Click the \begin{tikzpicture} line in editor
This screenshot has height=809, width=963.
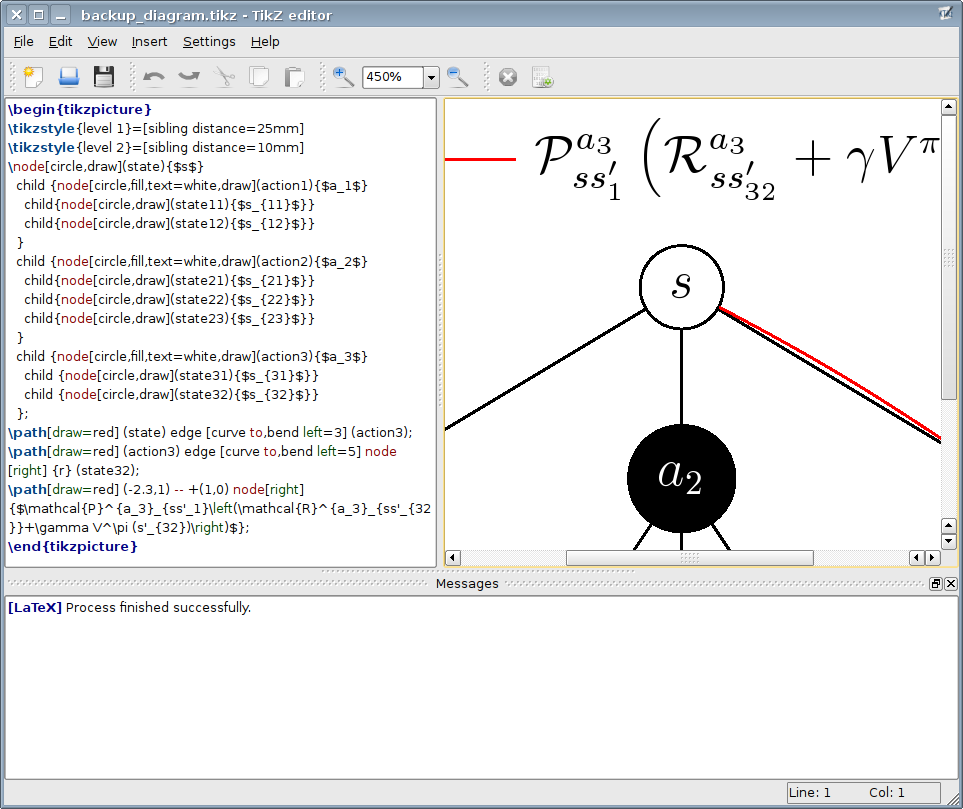point(80,109)
